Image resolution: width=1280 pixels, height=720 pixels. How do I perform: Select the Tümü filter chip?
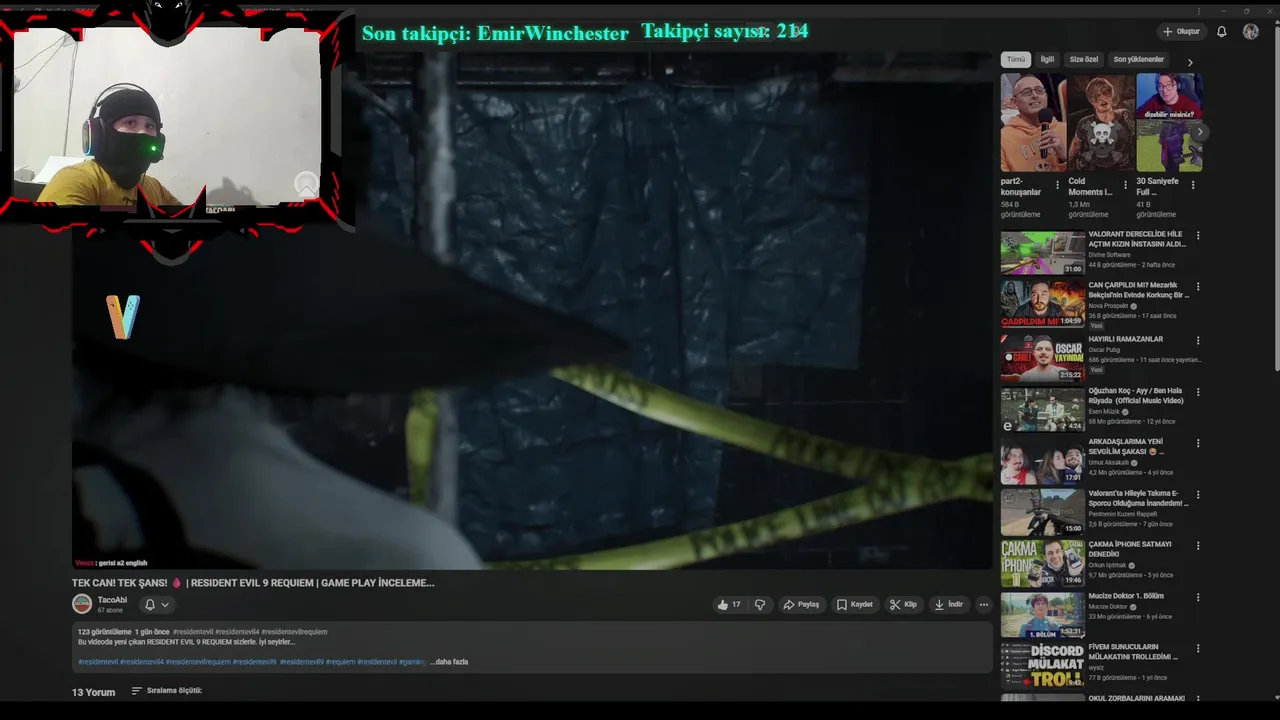point(1016,60)
